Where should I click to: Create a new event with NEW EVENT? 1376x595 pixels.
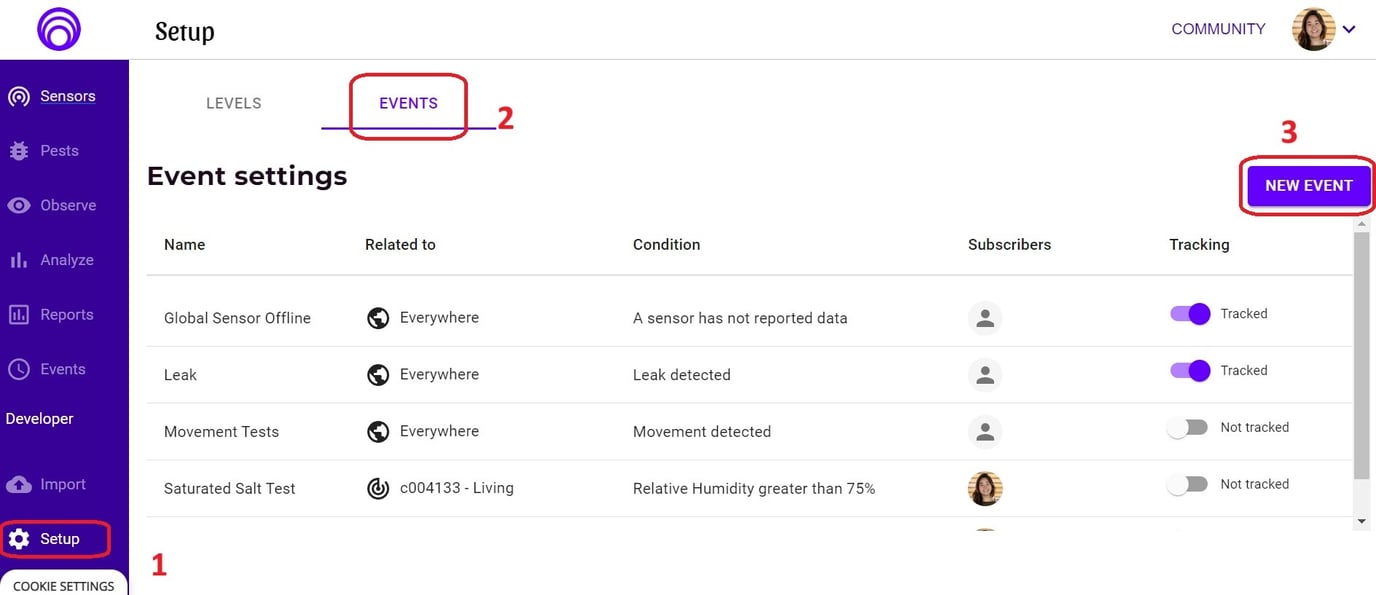point(1308,185)
